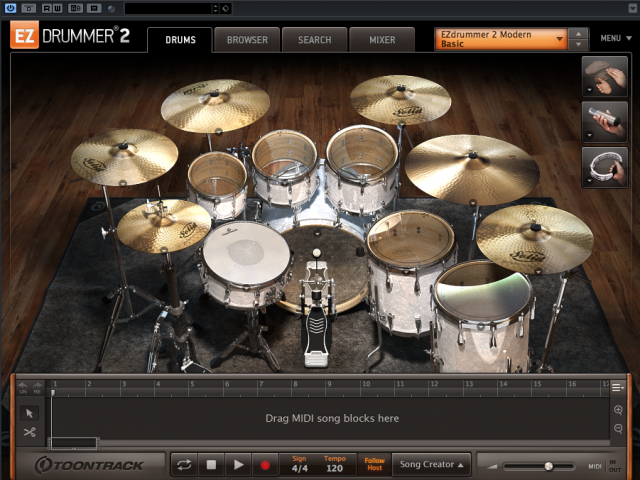Hit the snare drum
Viewport: 640px width, 480px height.
pos(246,252)
